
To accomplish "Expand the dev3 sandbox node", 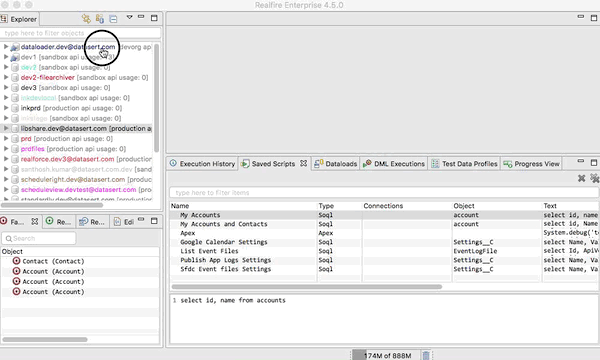I will click(x=6, y=88).
